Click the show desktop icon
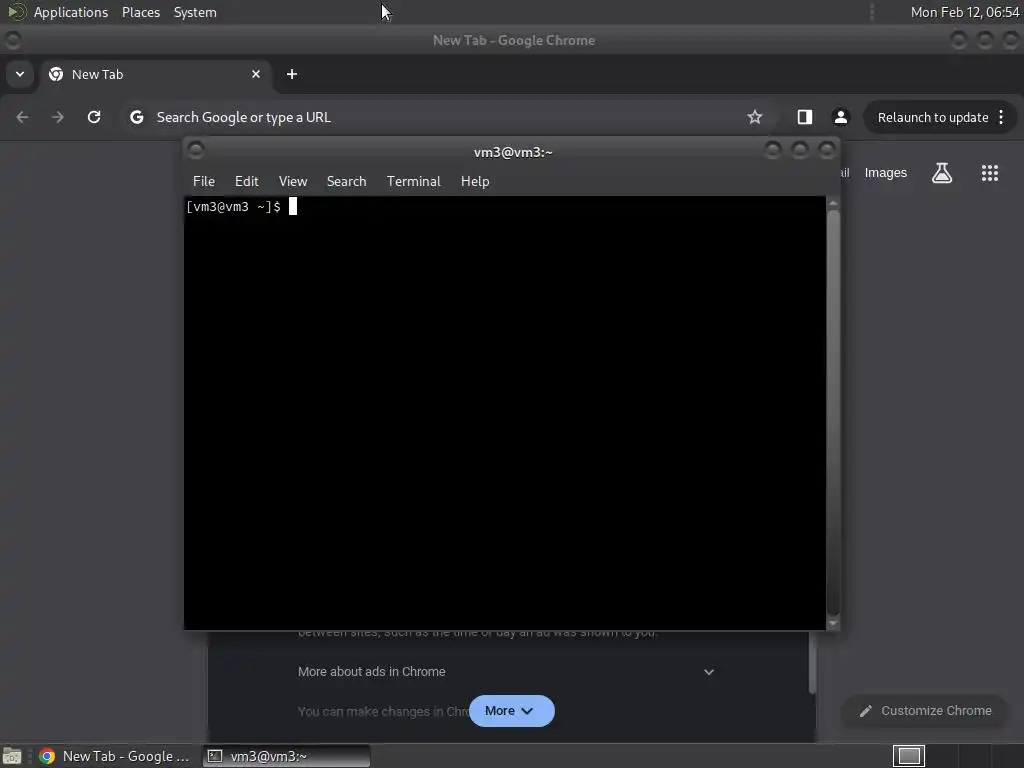The image size is (1024, 768). click(x=12, y=756)
